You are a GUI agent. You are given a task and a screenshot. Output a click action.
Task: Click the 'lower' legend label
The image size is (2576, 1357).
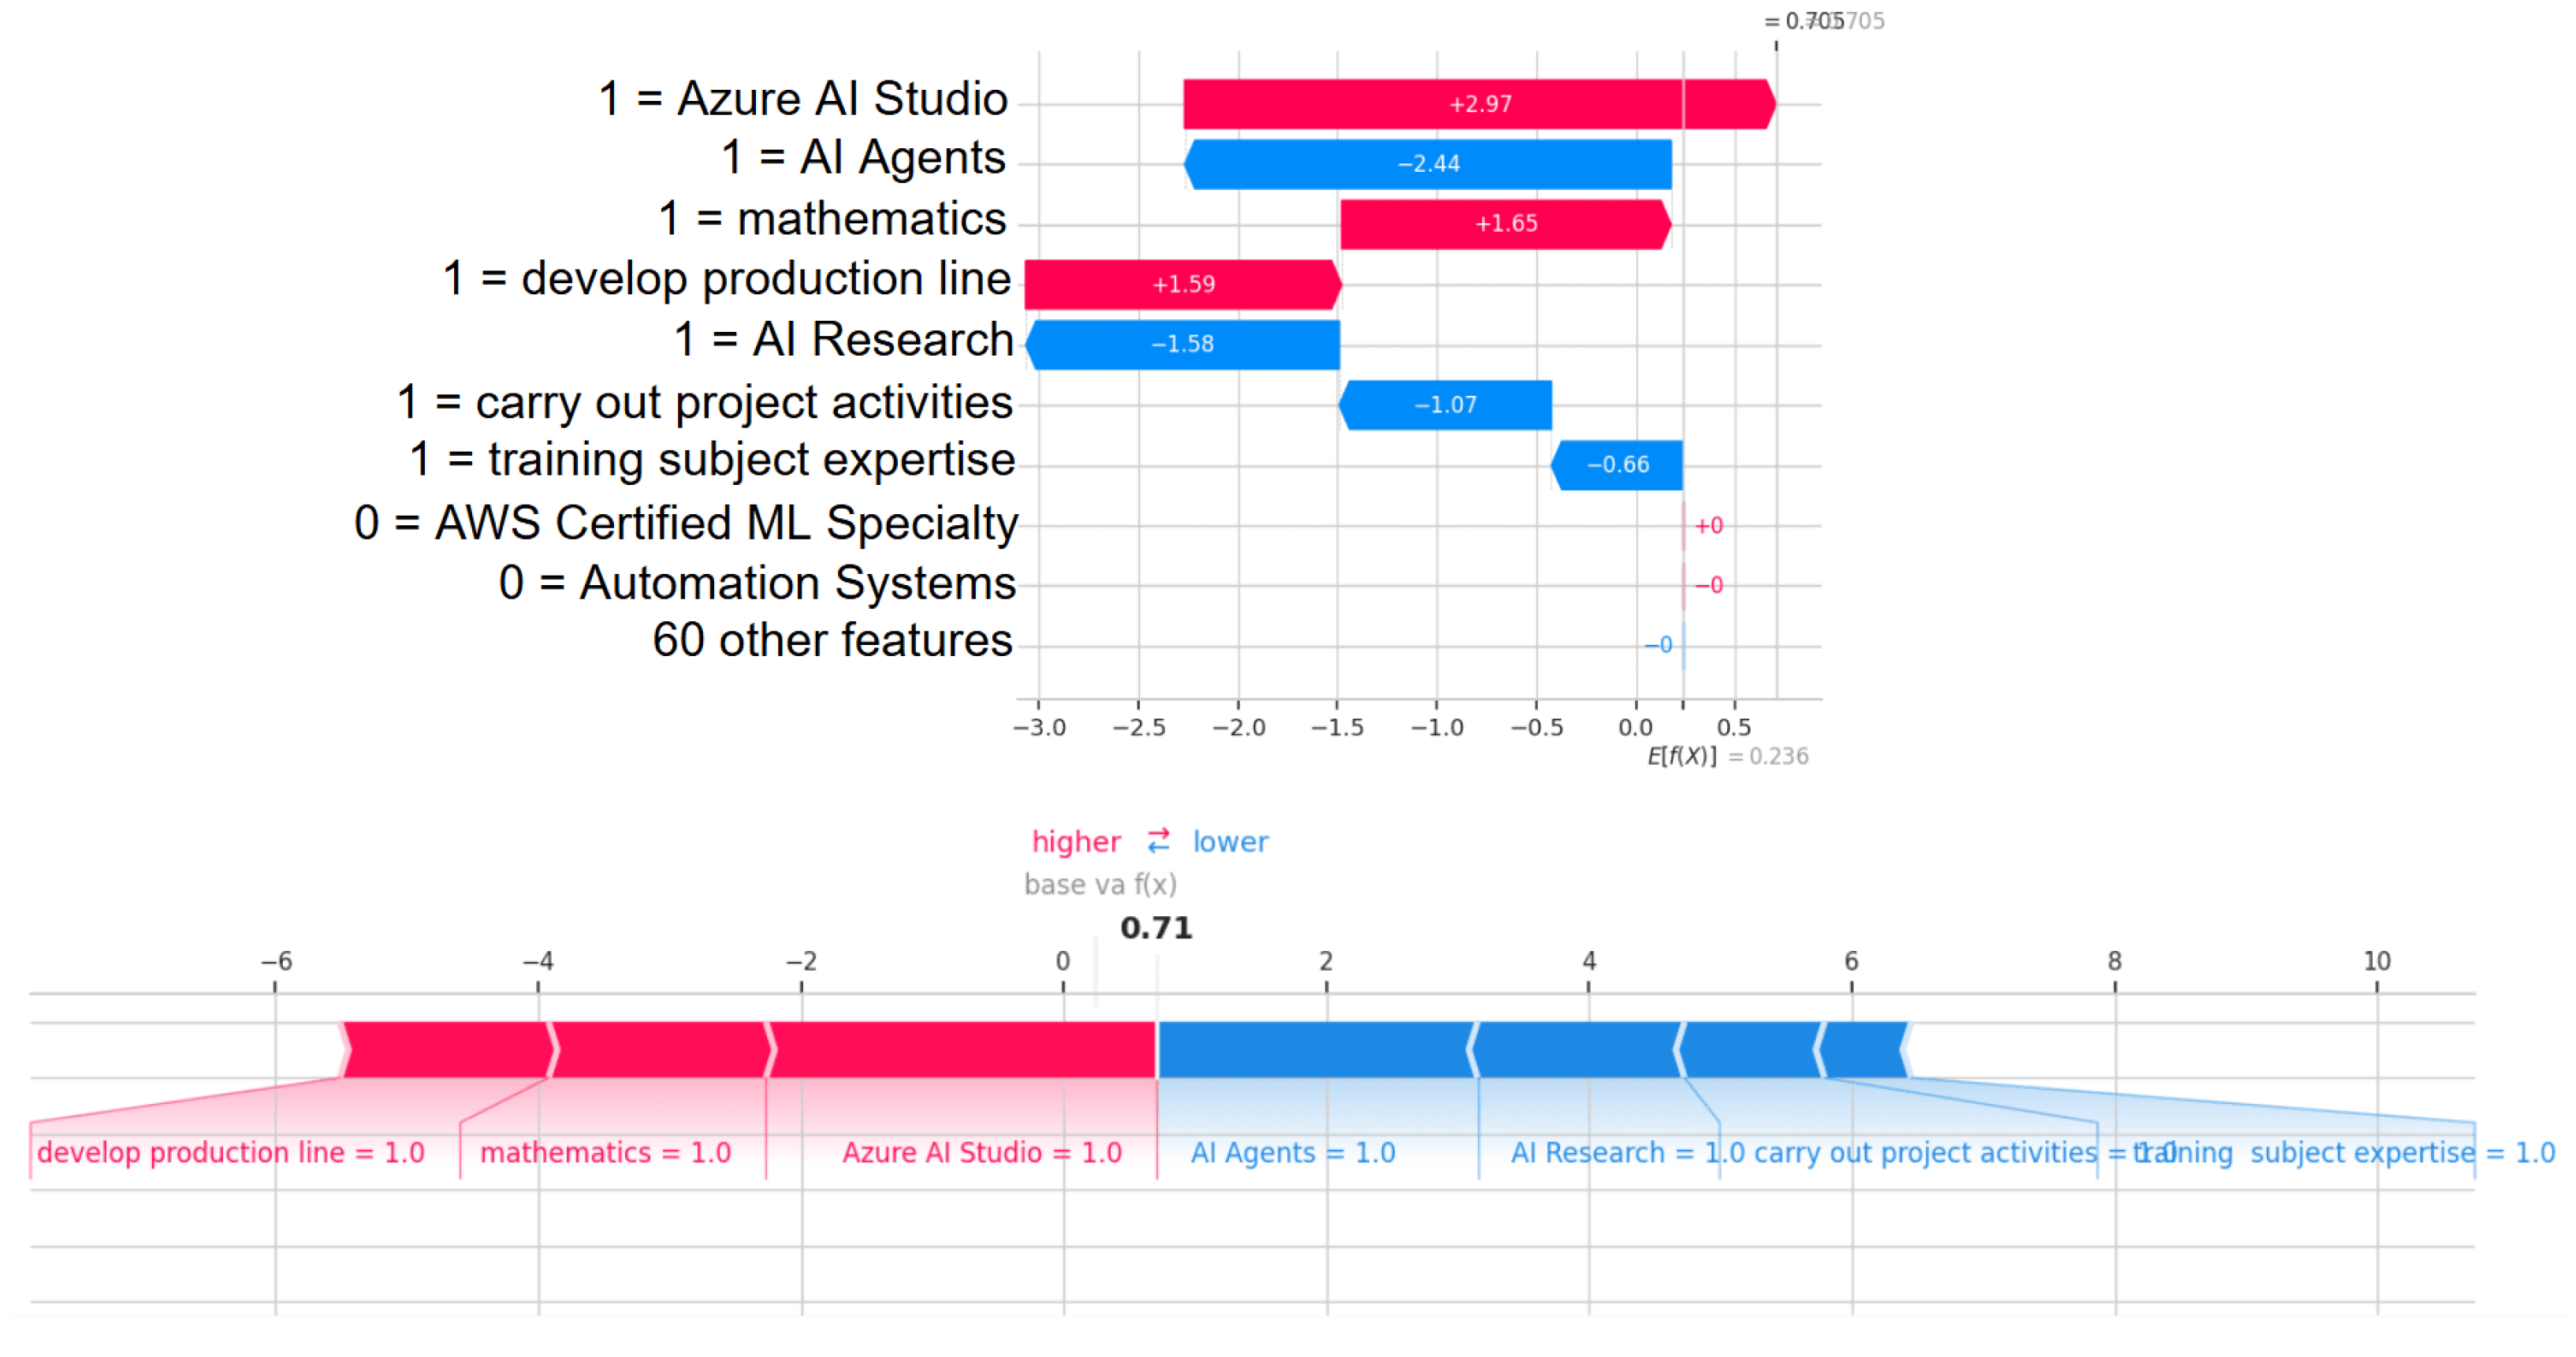click(1229, 842)
